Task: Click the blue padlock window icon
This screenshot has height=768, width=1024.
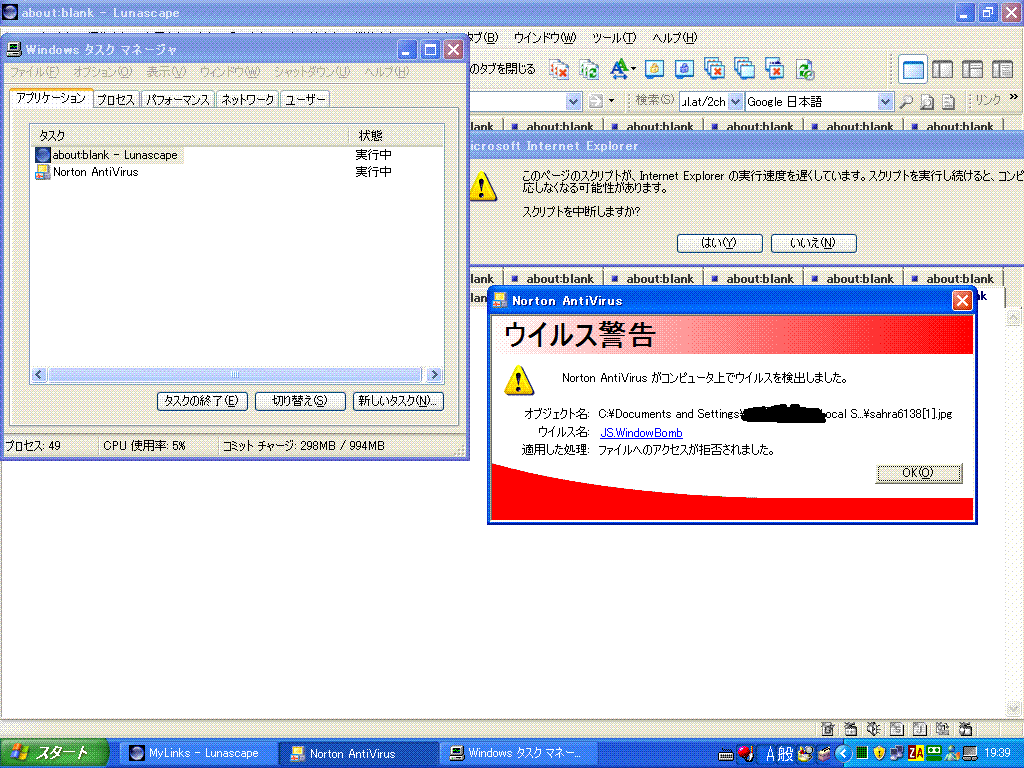Action: pos(684,69)
